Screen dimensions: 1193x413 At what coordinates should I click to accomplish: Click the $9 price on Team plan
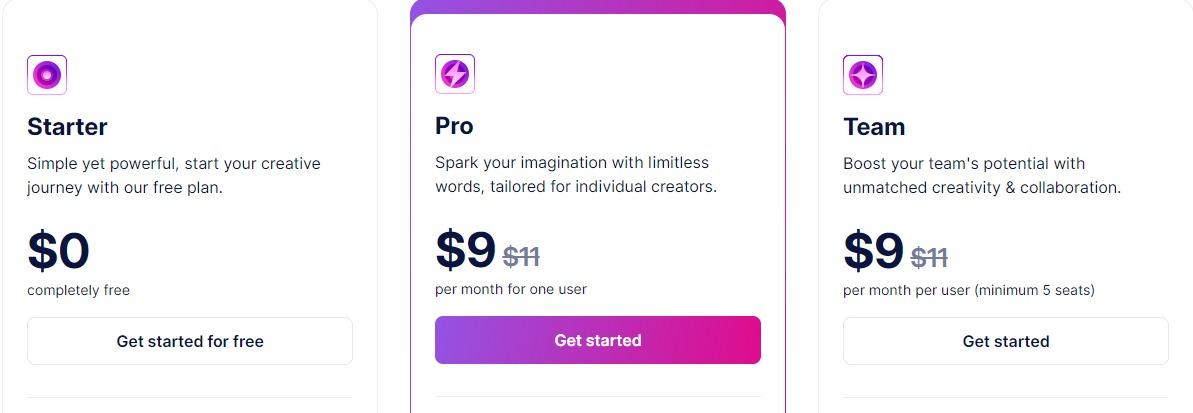pos(873,251)
